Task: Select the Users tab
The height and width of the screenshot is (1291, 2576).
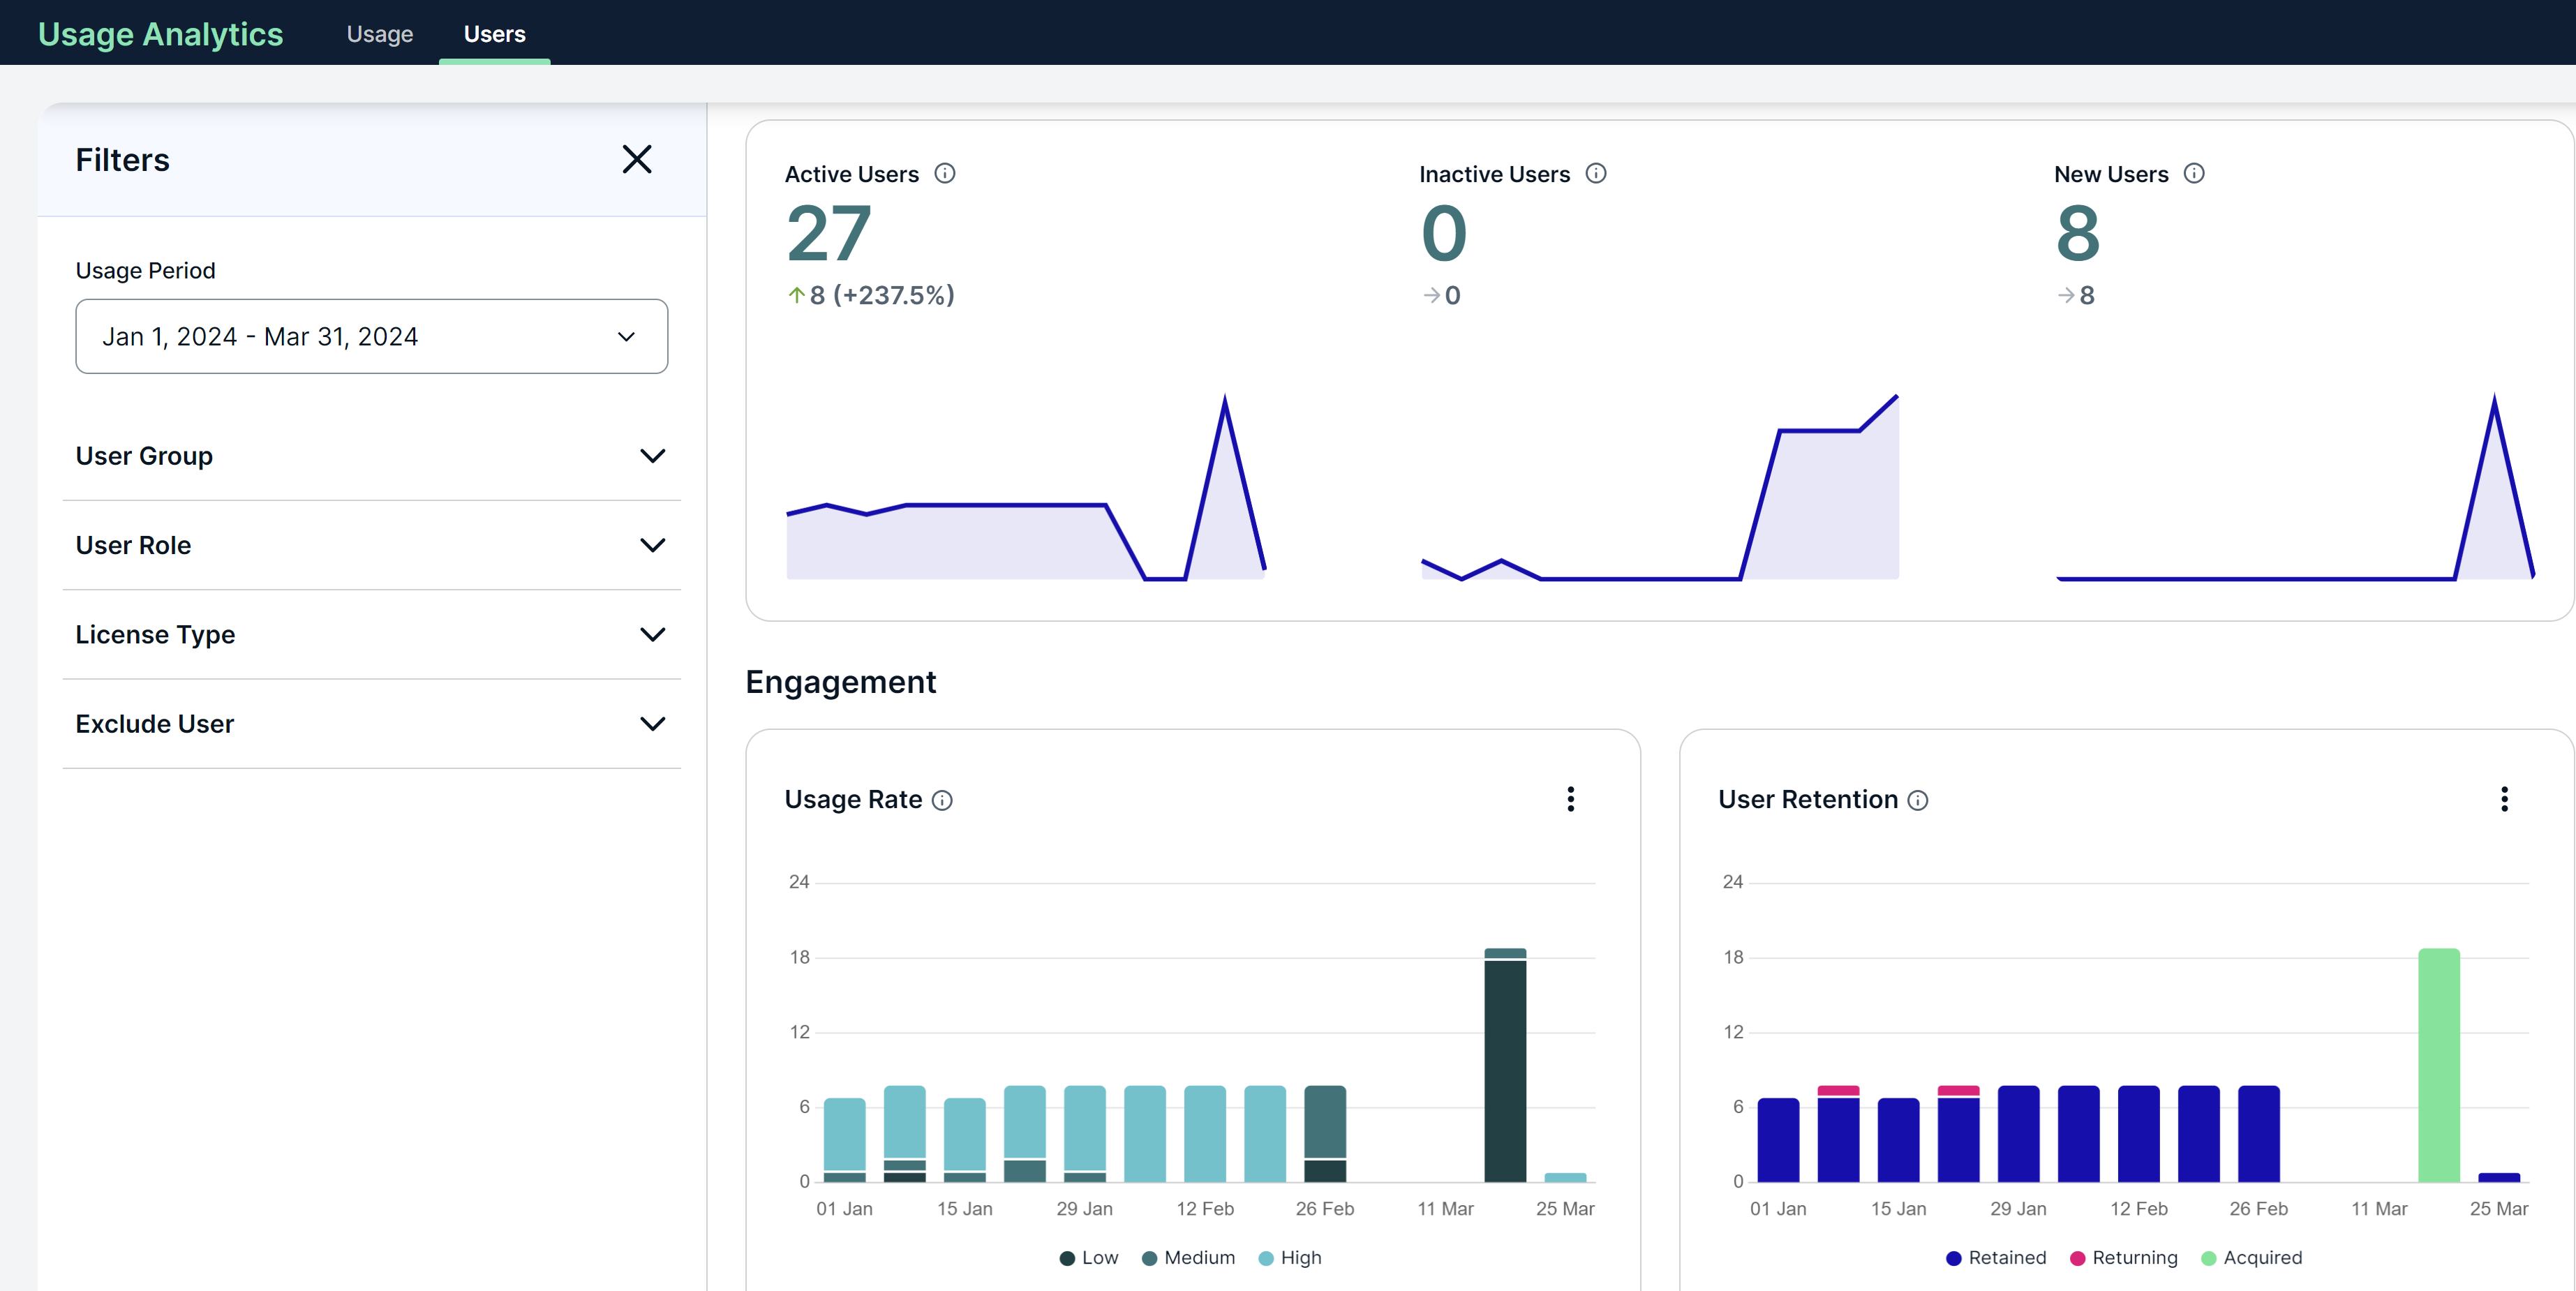Action: [494, 34]
